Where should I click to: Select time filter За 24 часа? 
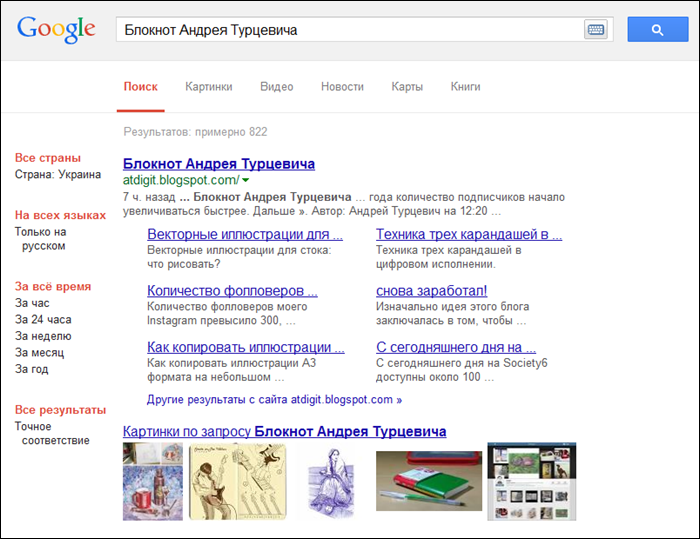click(43, 320)
